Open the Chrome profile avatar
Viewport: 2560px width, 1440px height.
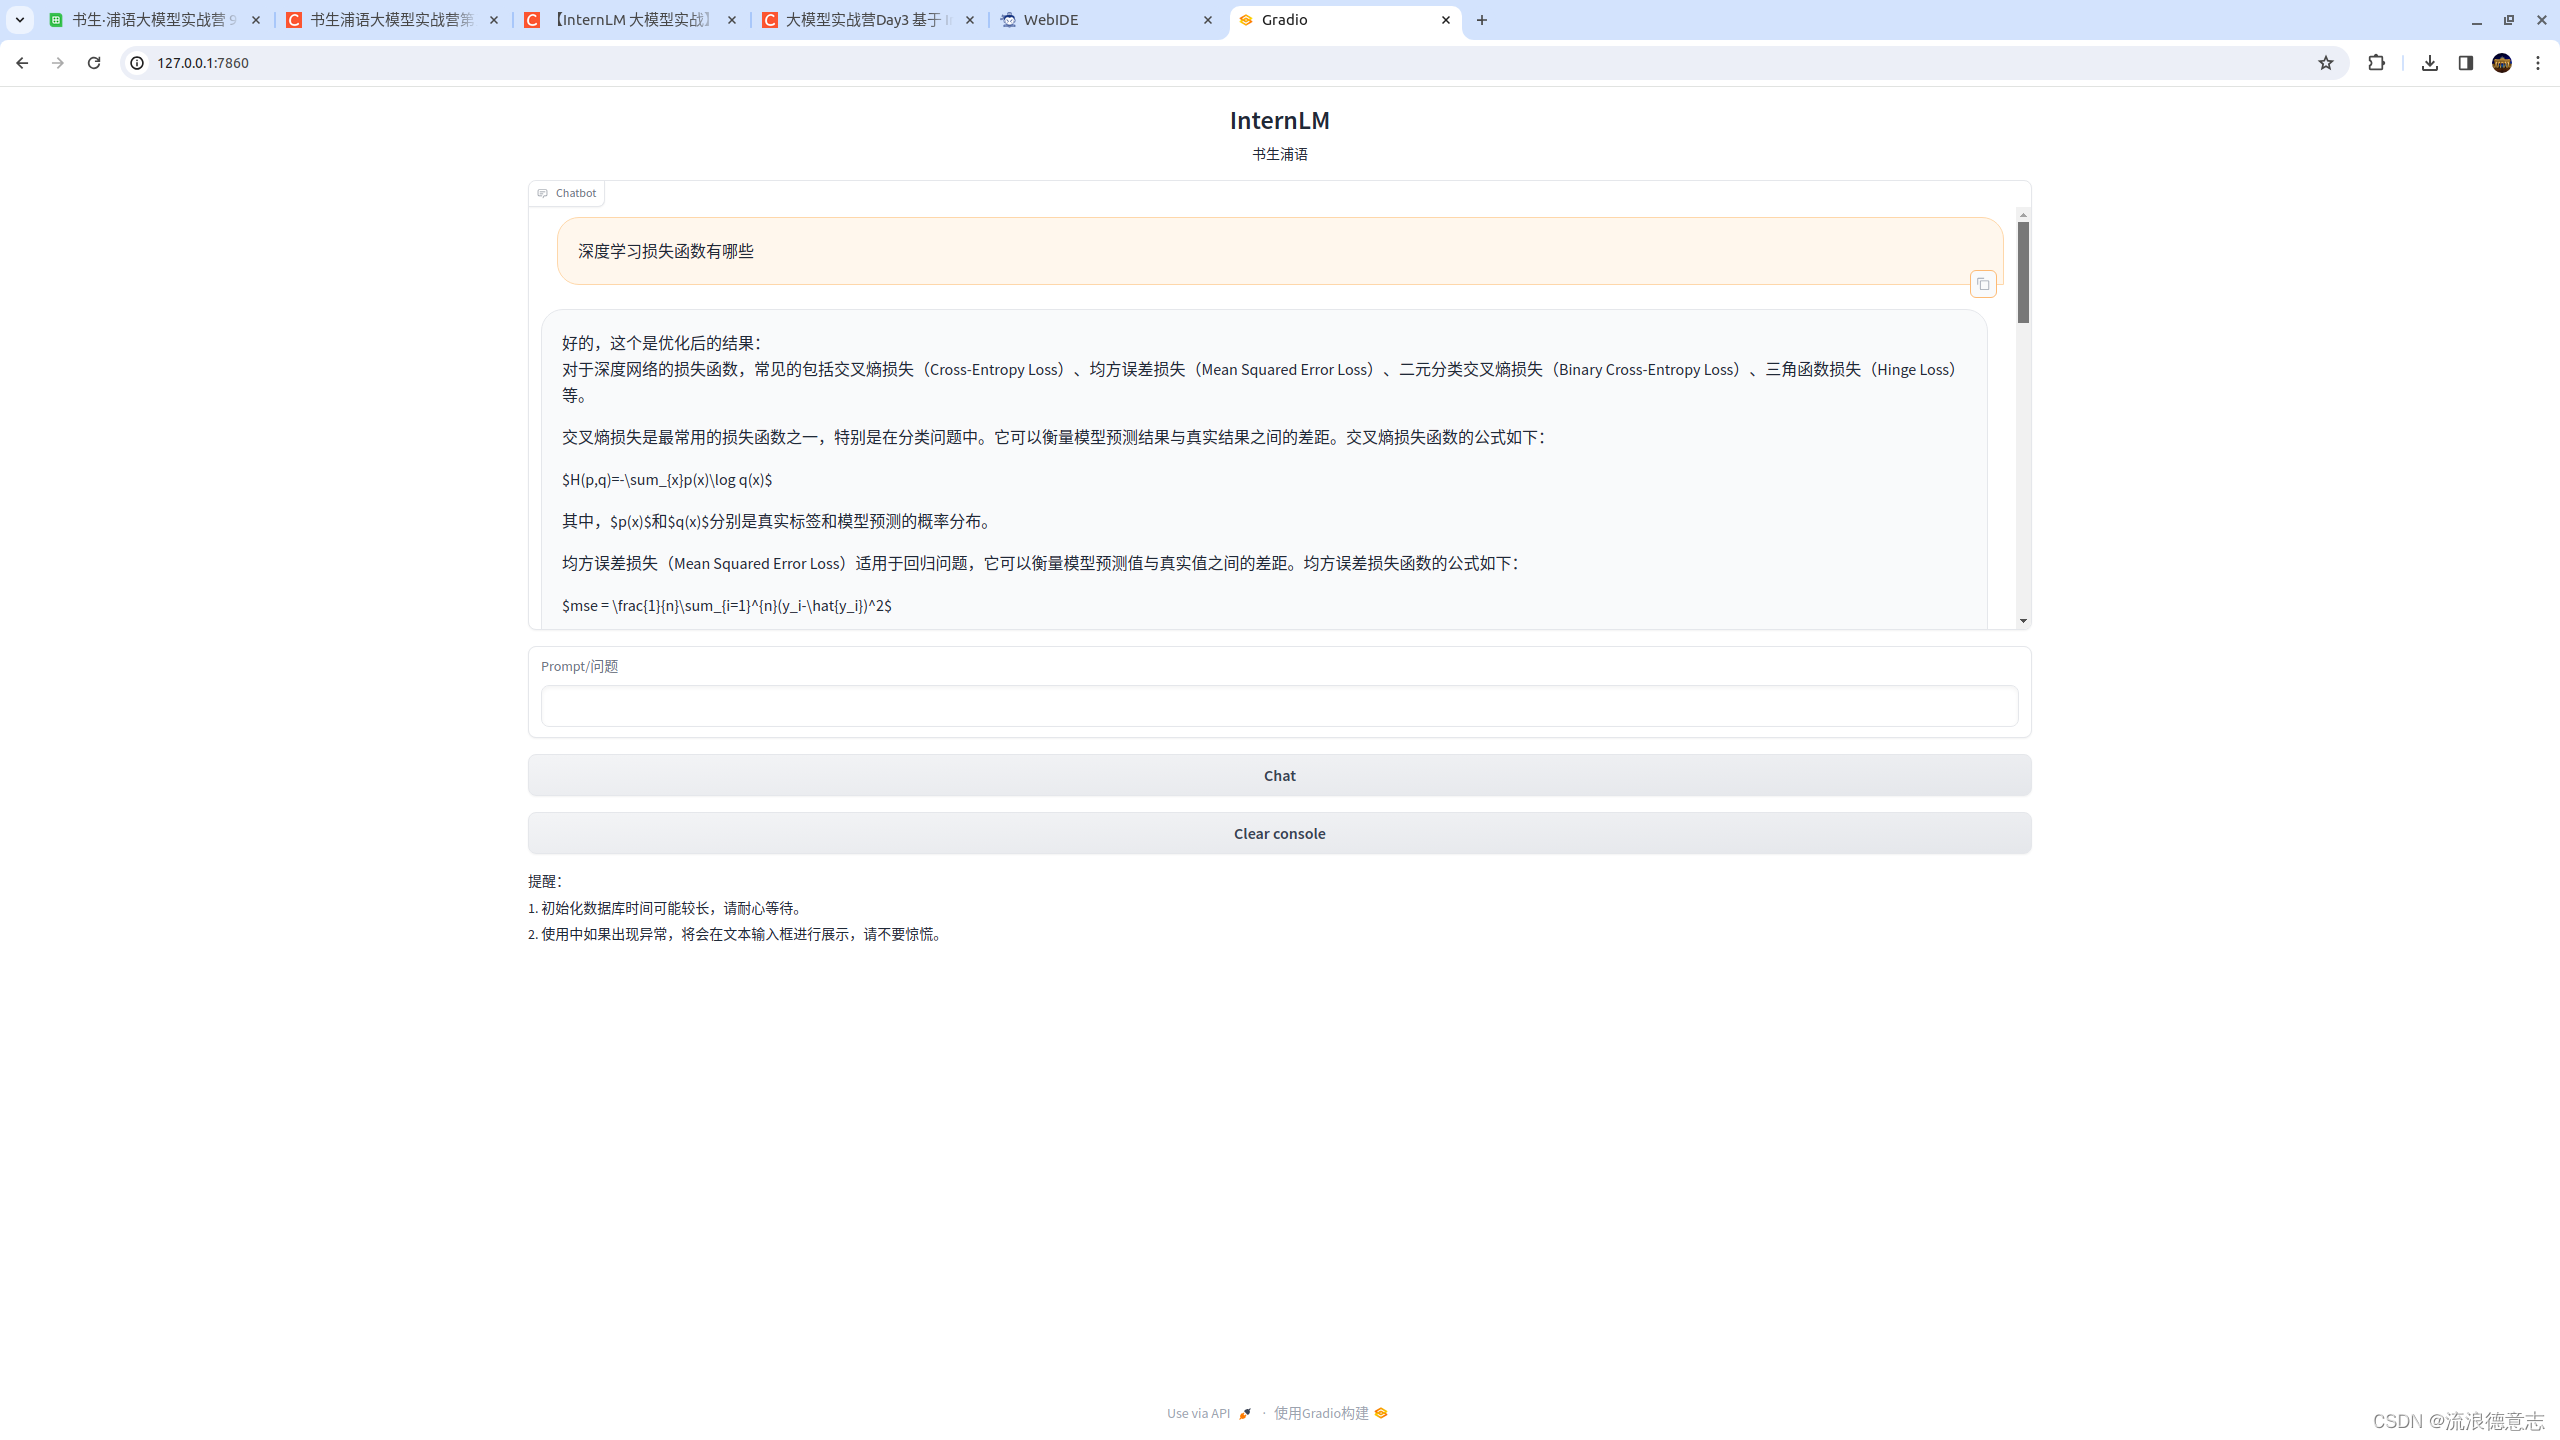(2502, 63)
